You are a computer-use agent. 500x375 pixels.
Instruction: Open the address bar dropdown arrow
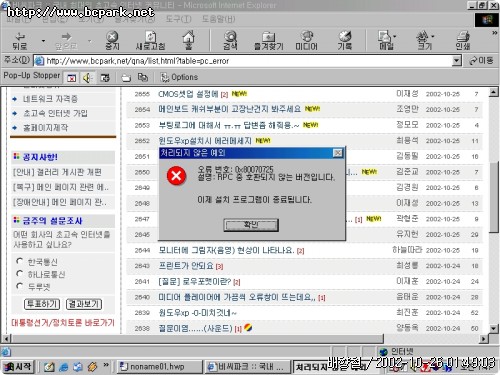point(457,61)
